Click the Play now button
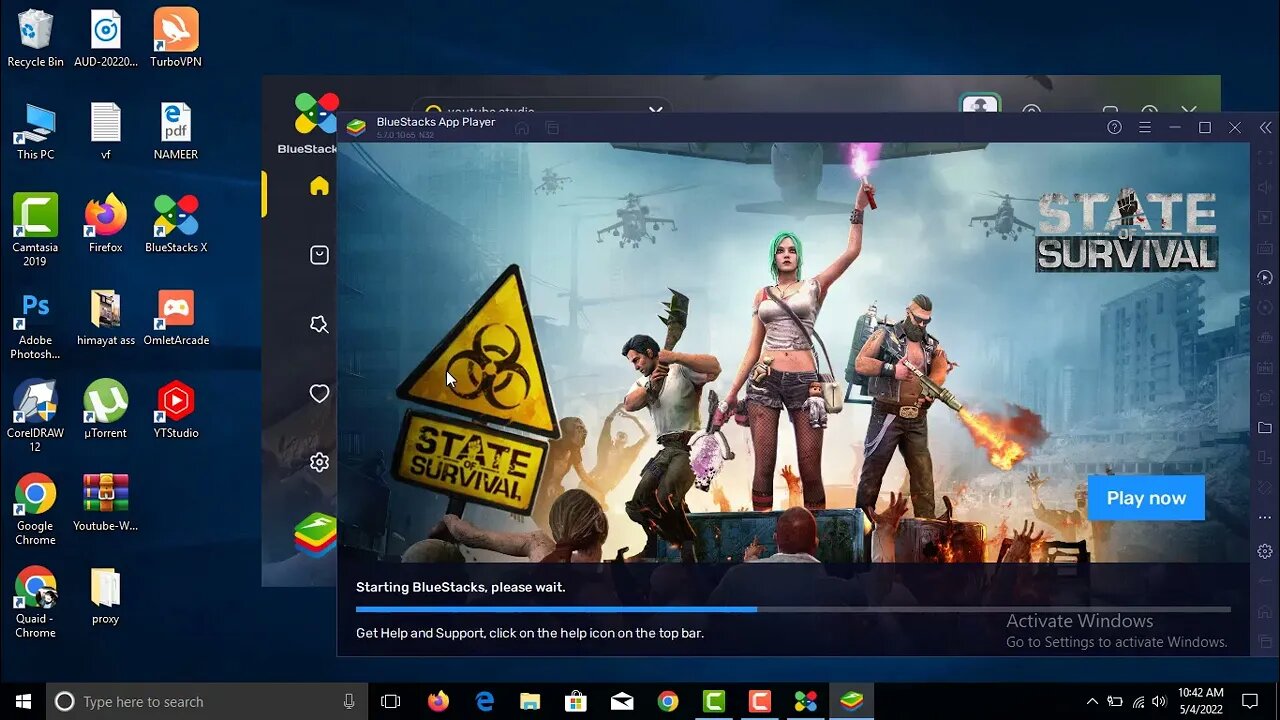Viewport: 1280px width, 720px height. coord(1146,498)
